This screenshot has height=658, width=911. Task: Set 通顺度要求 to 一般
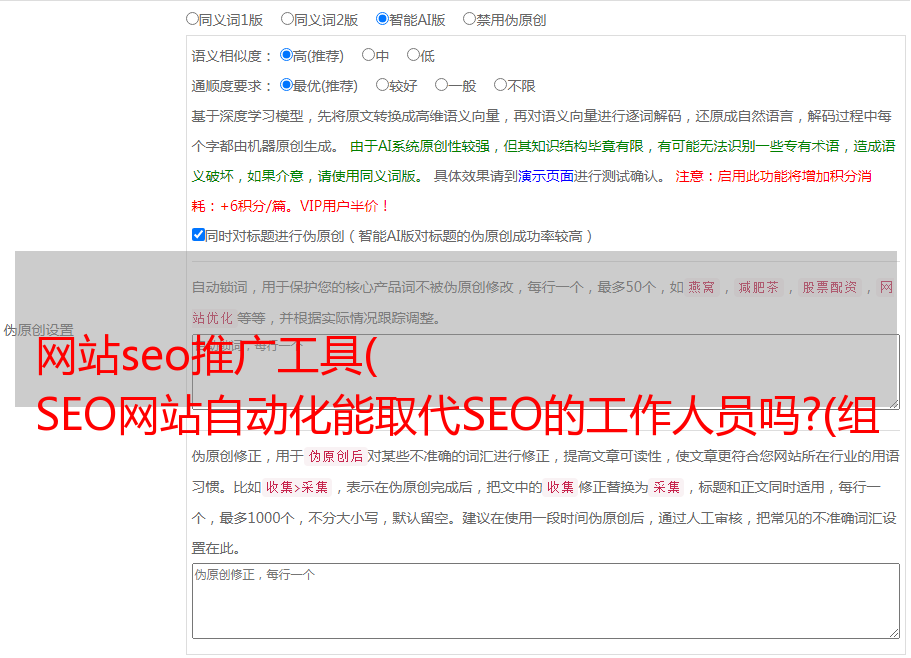(442, 85)
